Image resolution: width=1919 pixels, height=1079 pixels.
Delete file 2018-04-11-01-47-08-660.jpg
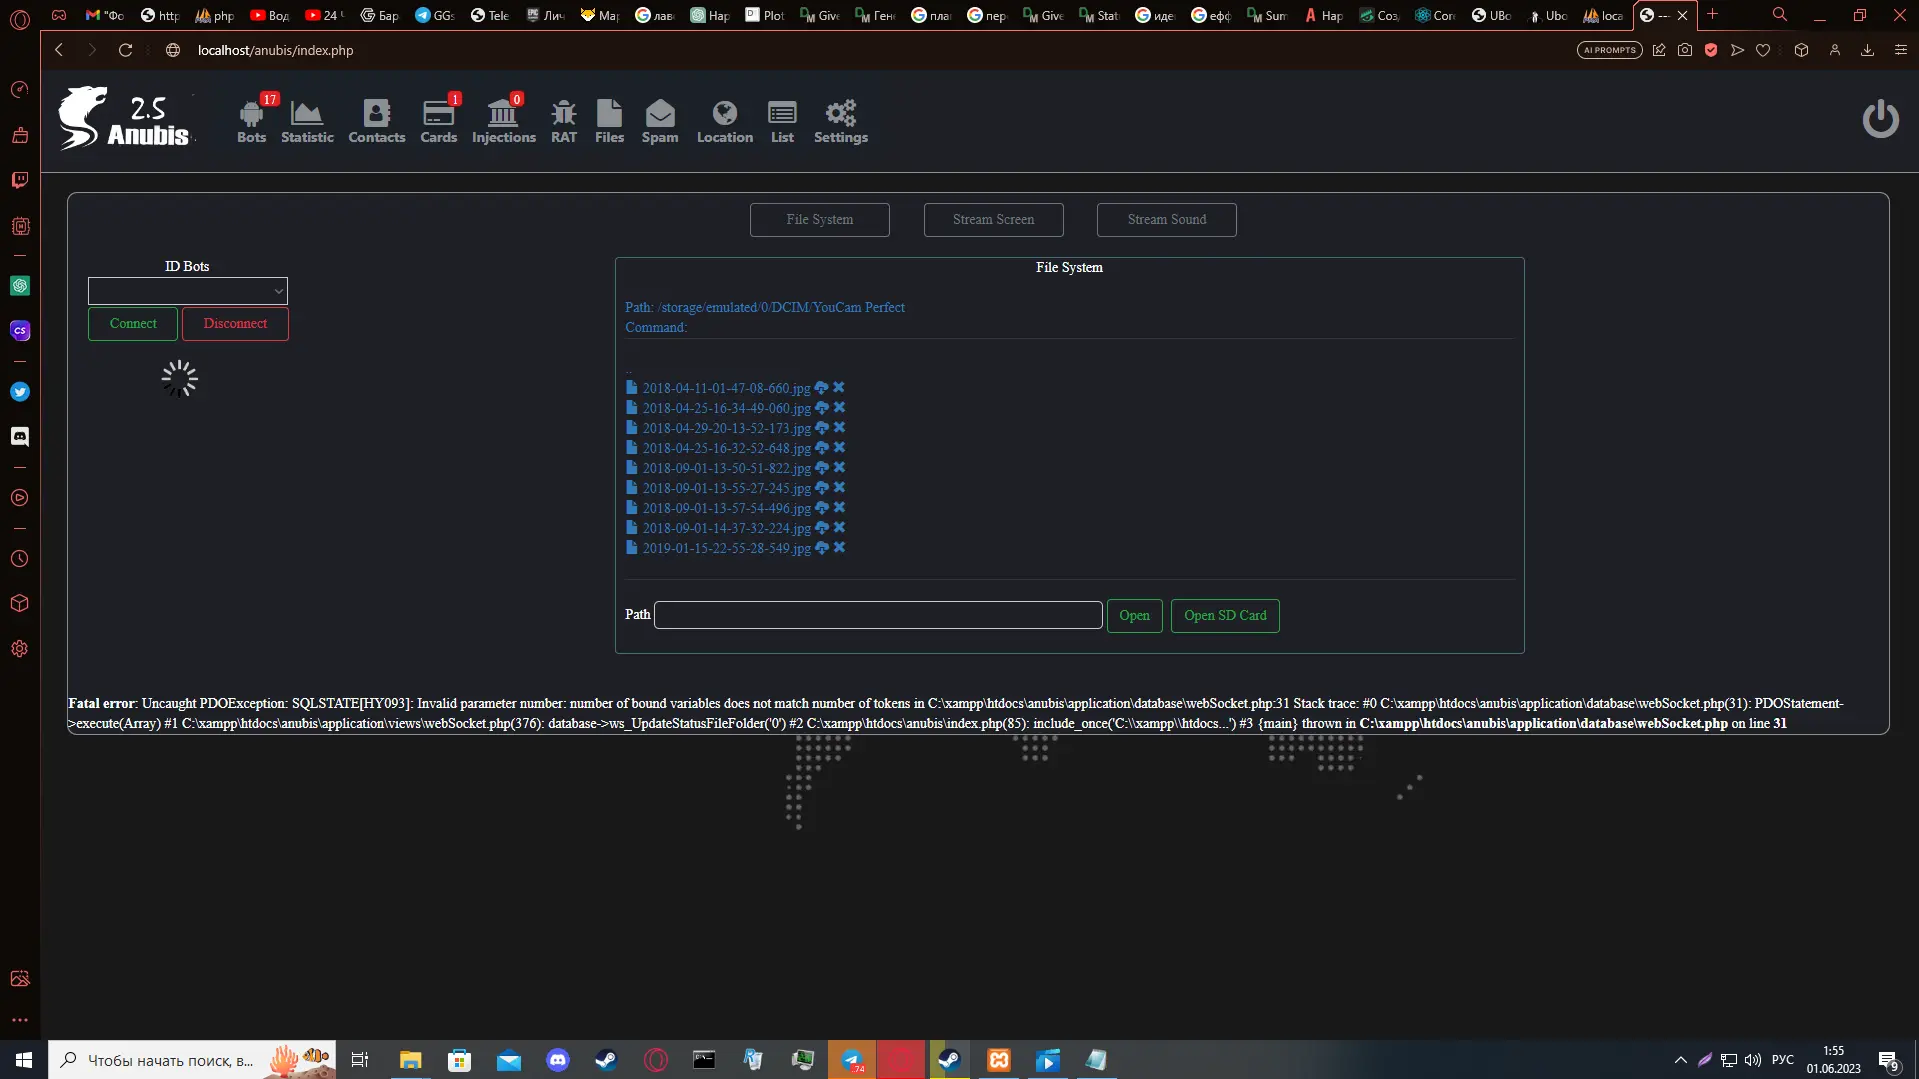pos(839,388)
